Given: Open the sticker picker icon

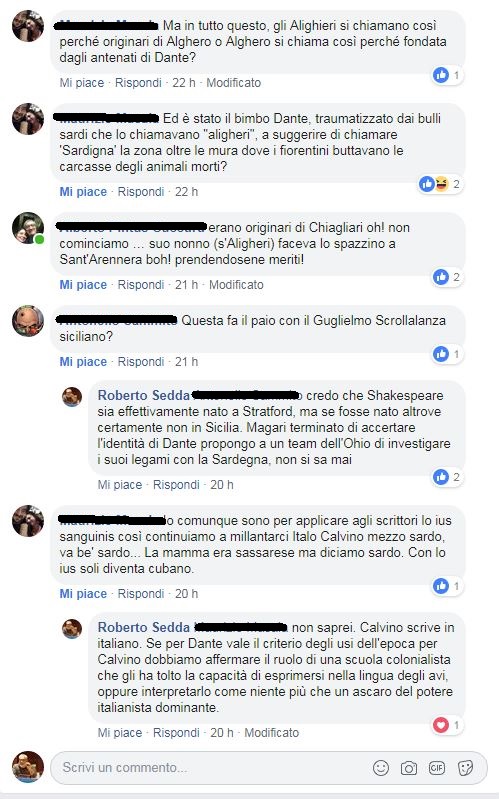Looking at the screenshot, I should pyautogui.click(x=465, y=768).
